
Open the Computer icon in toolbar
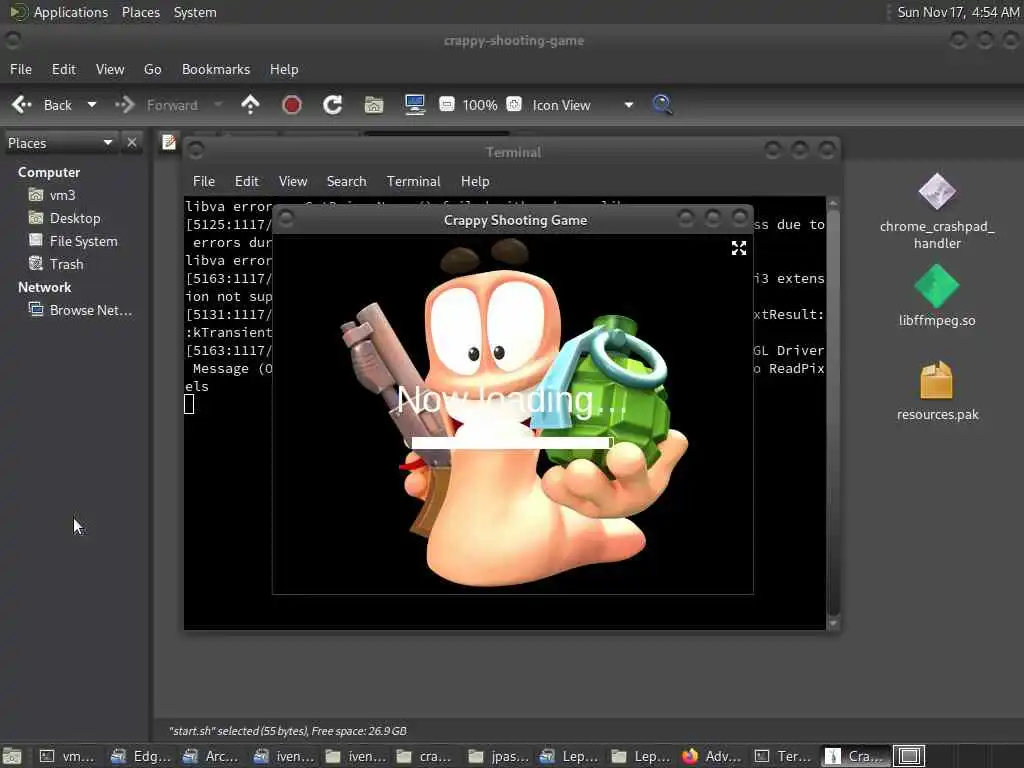(x=415, y=104)
